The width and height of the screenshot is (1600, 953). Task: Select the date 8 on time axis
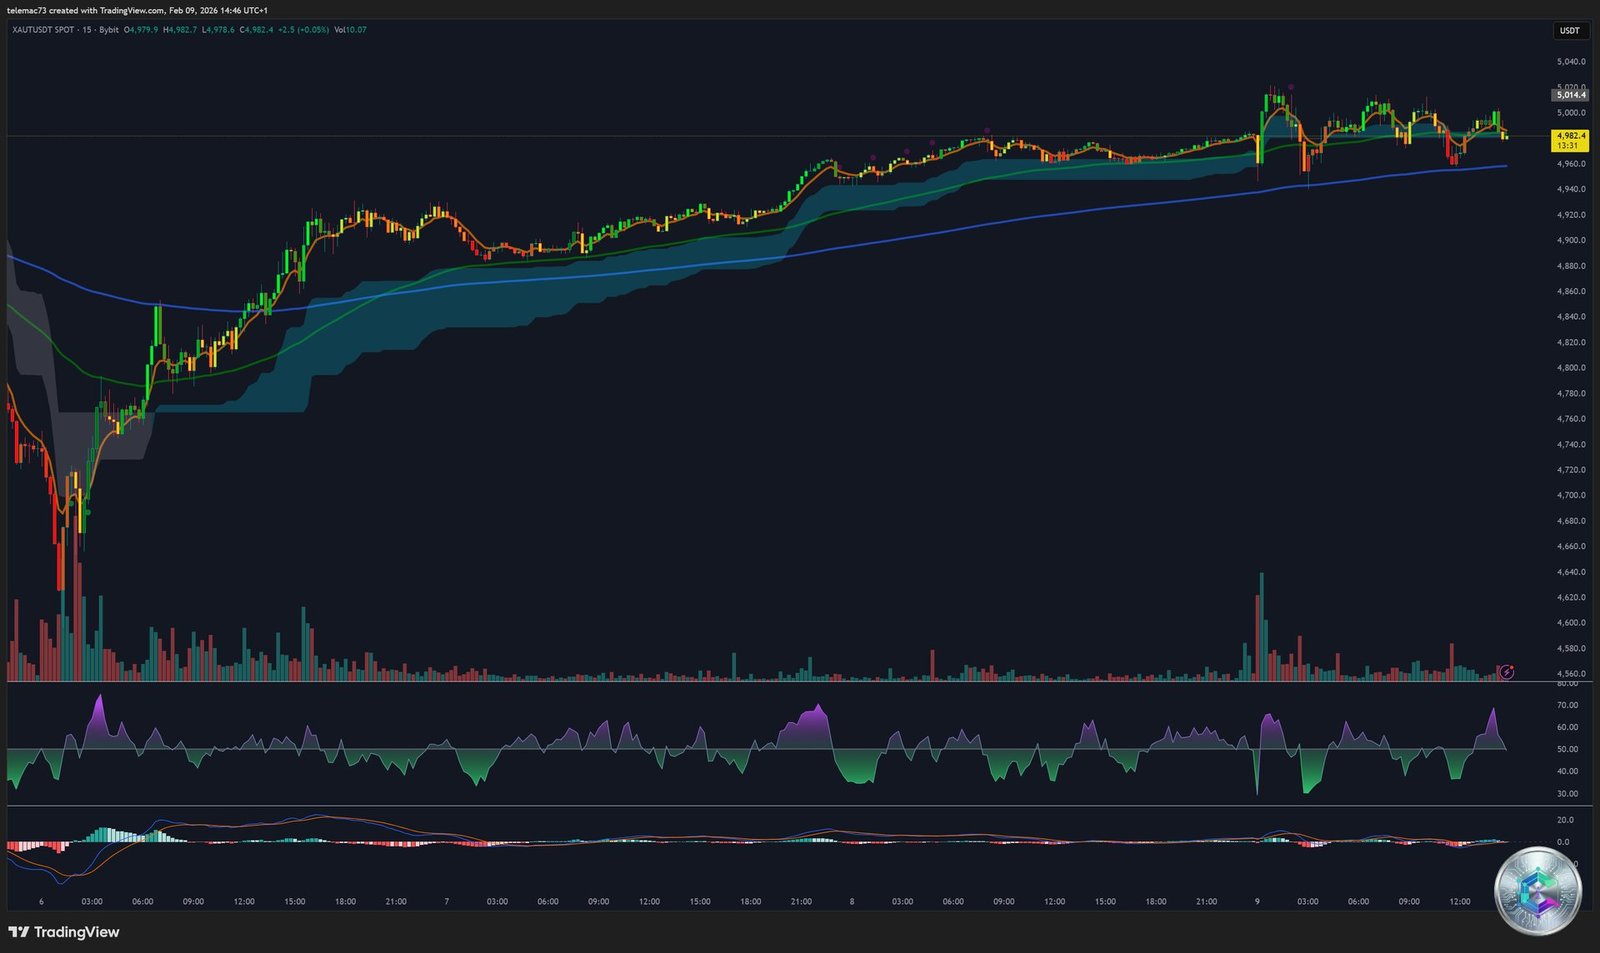pos(852,901)
